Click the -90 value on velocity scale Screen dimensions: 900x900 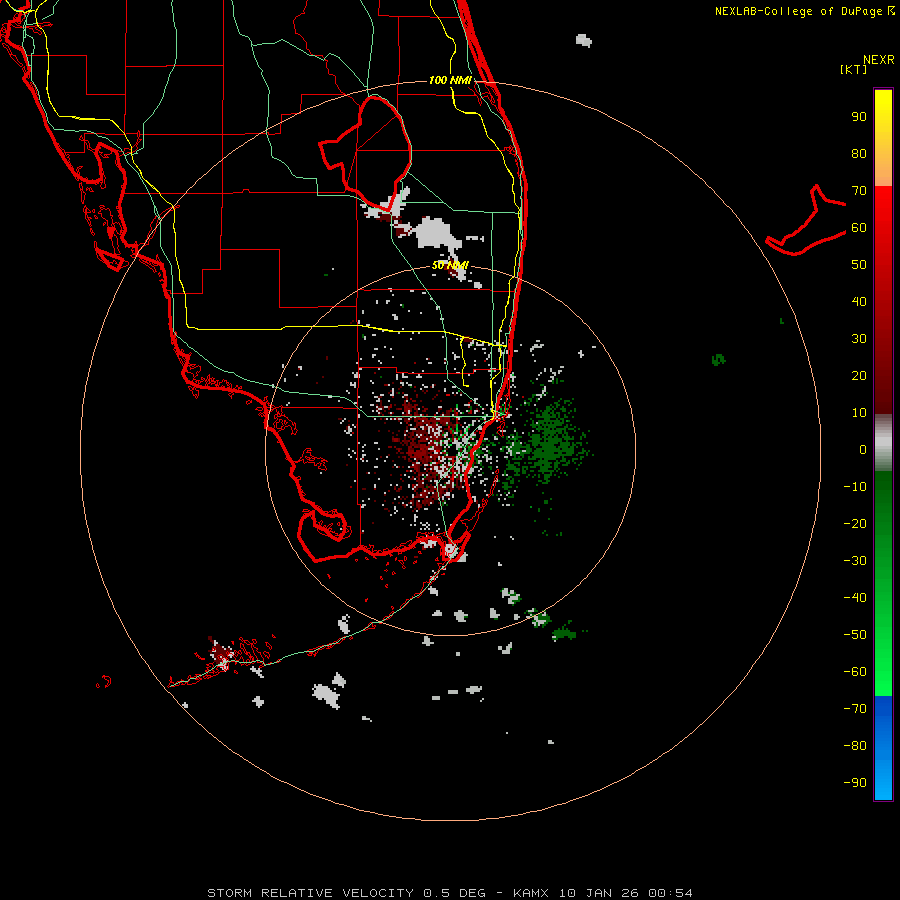tap(855, 783)
